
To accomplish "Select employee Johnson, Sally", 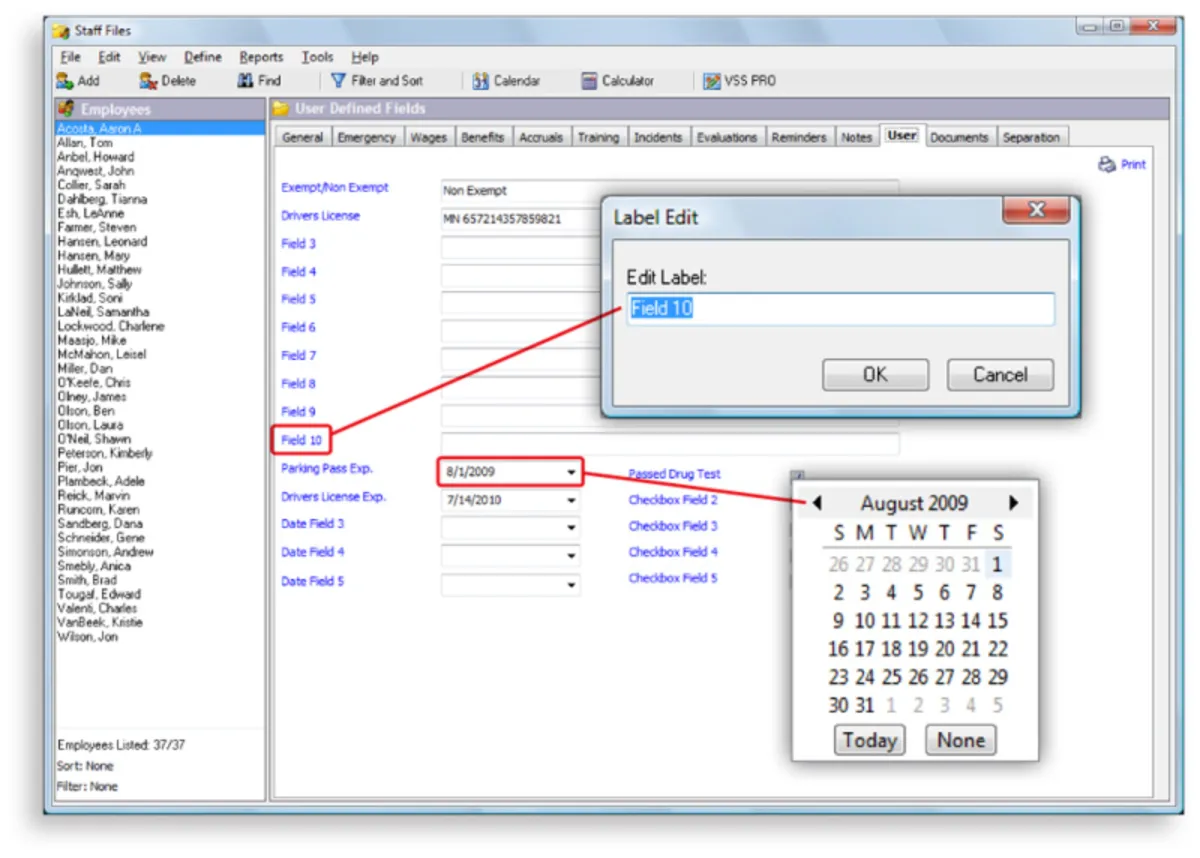I will 94,284.
